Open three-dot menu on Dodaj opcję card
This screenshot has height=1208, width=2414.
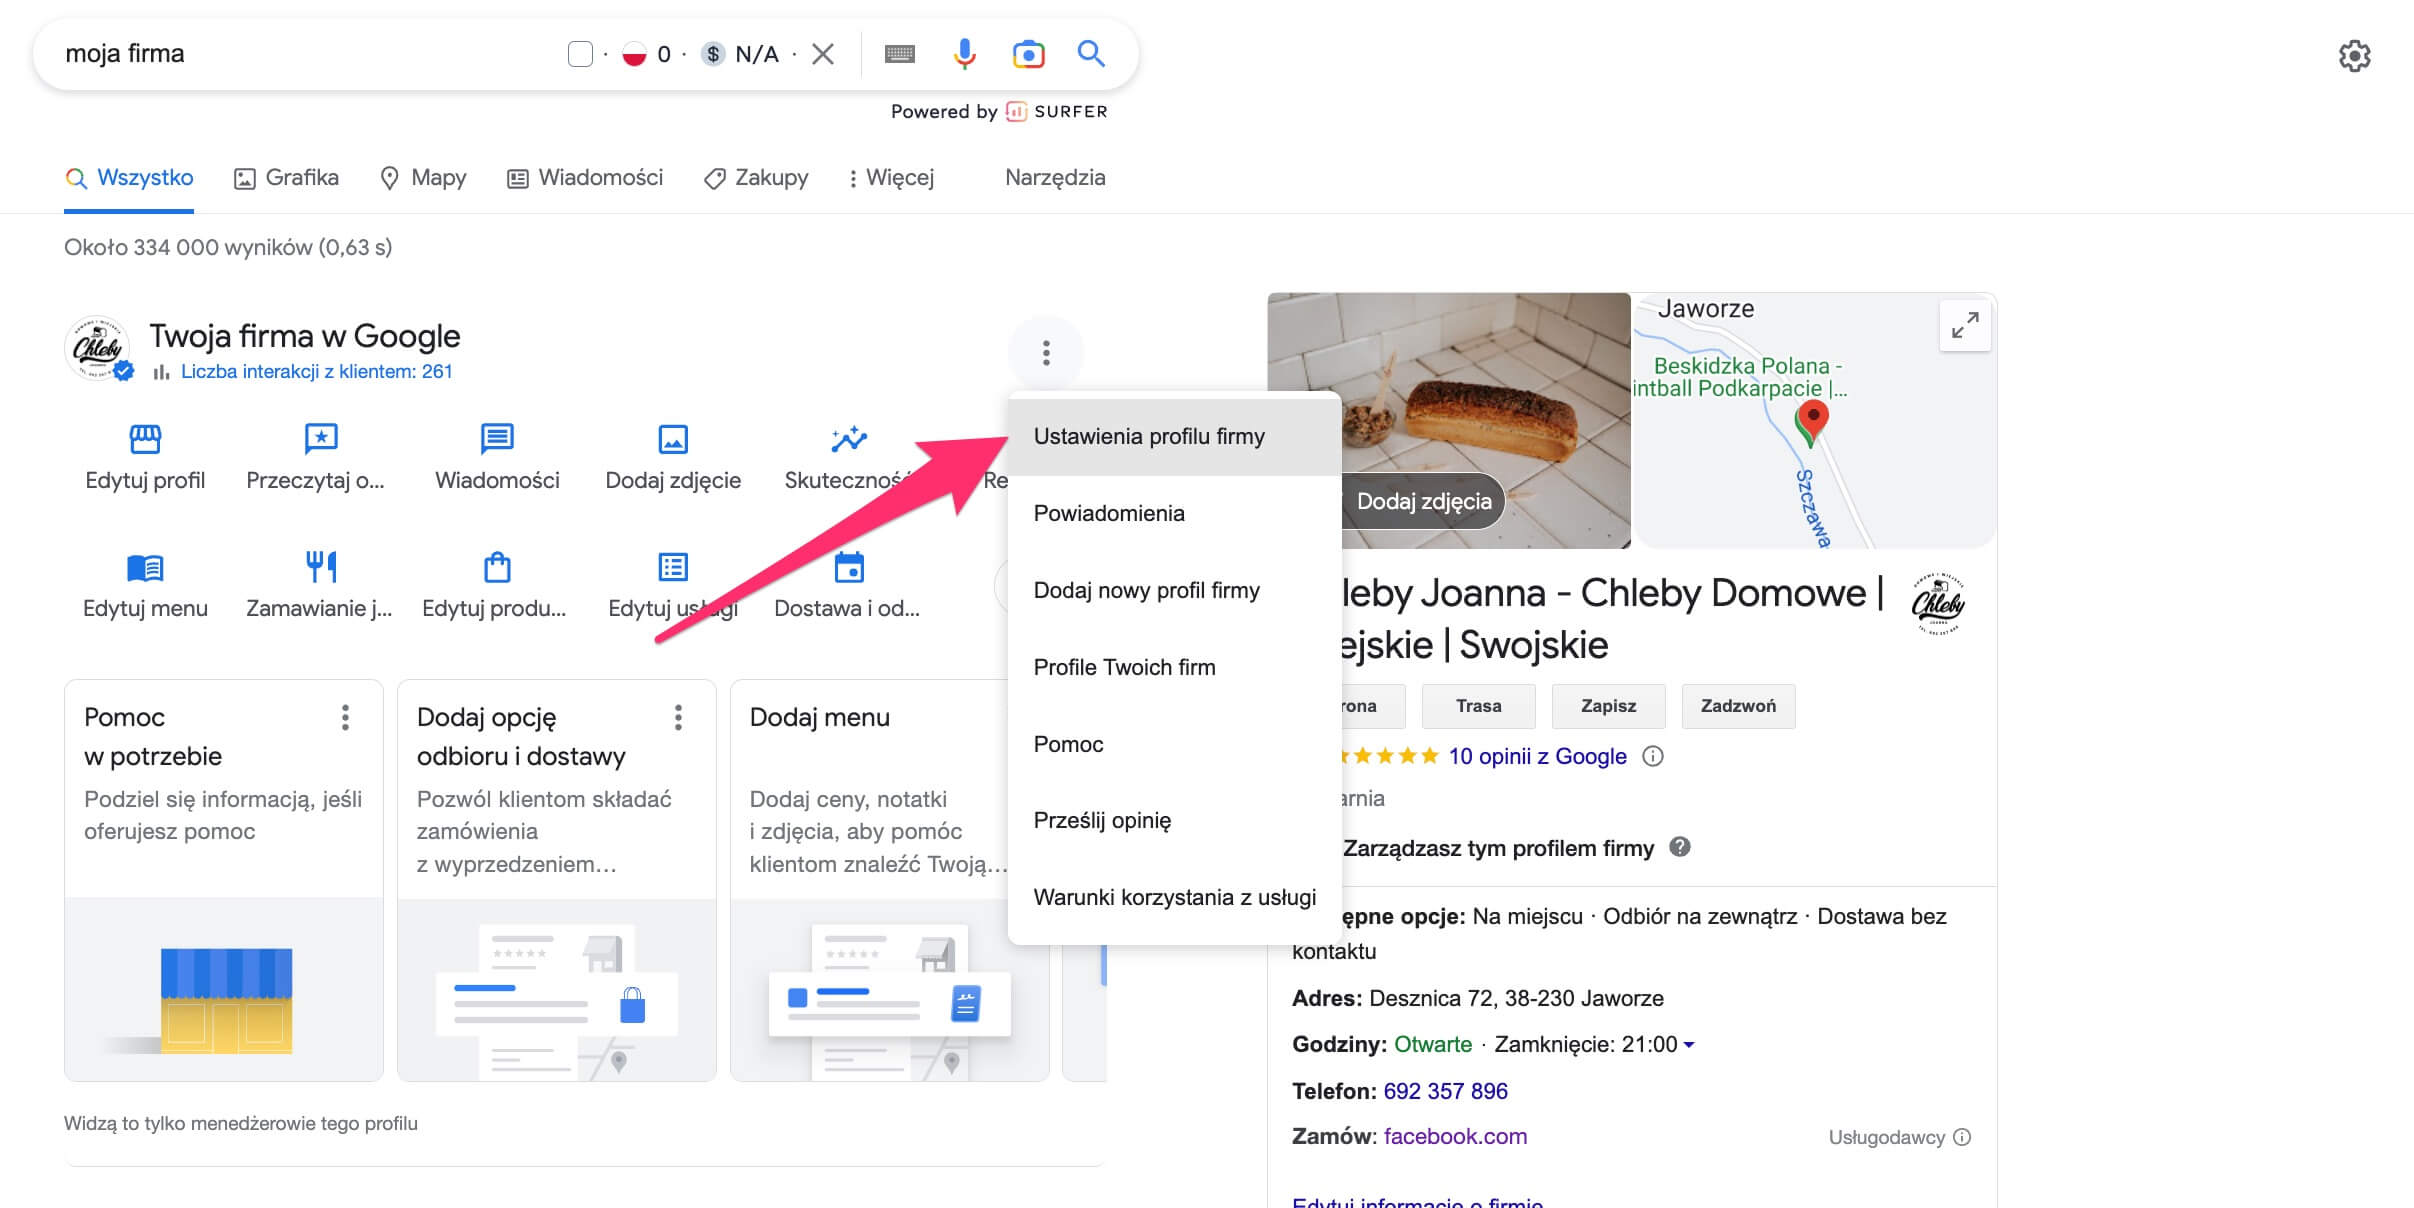click(x=678, y=717)
